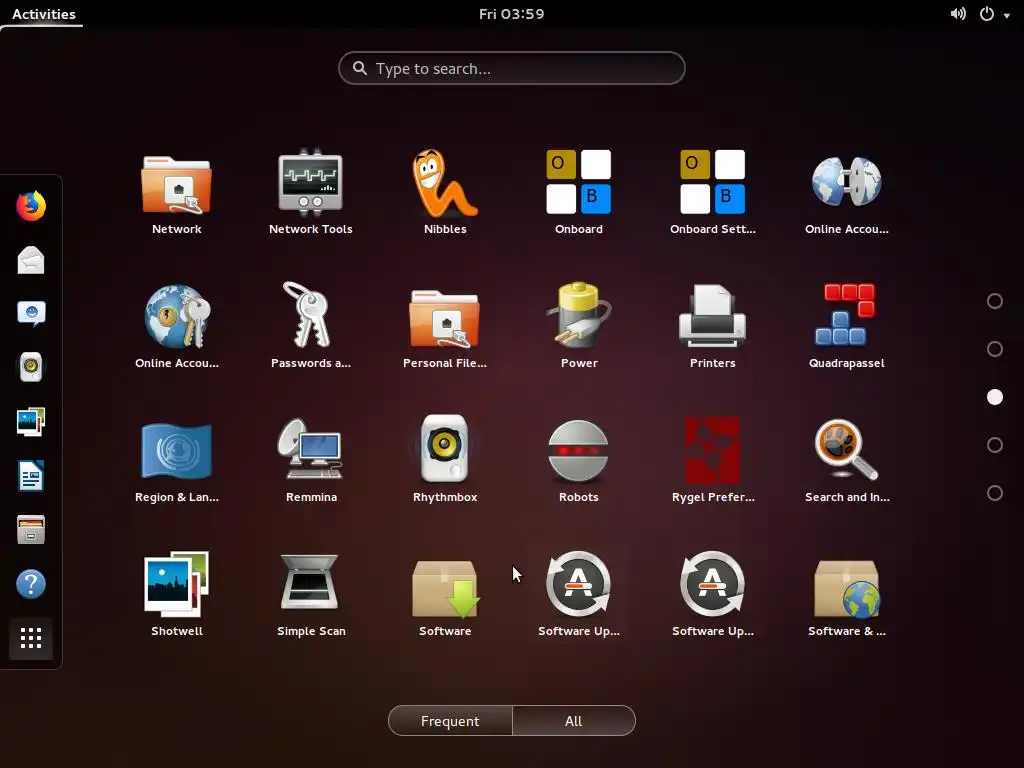Open Online Accounts with globe and keys icon
This screenshot has width=1024, height=768.
click(176, 327)
